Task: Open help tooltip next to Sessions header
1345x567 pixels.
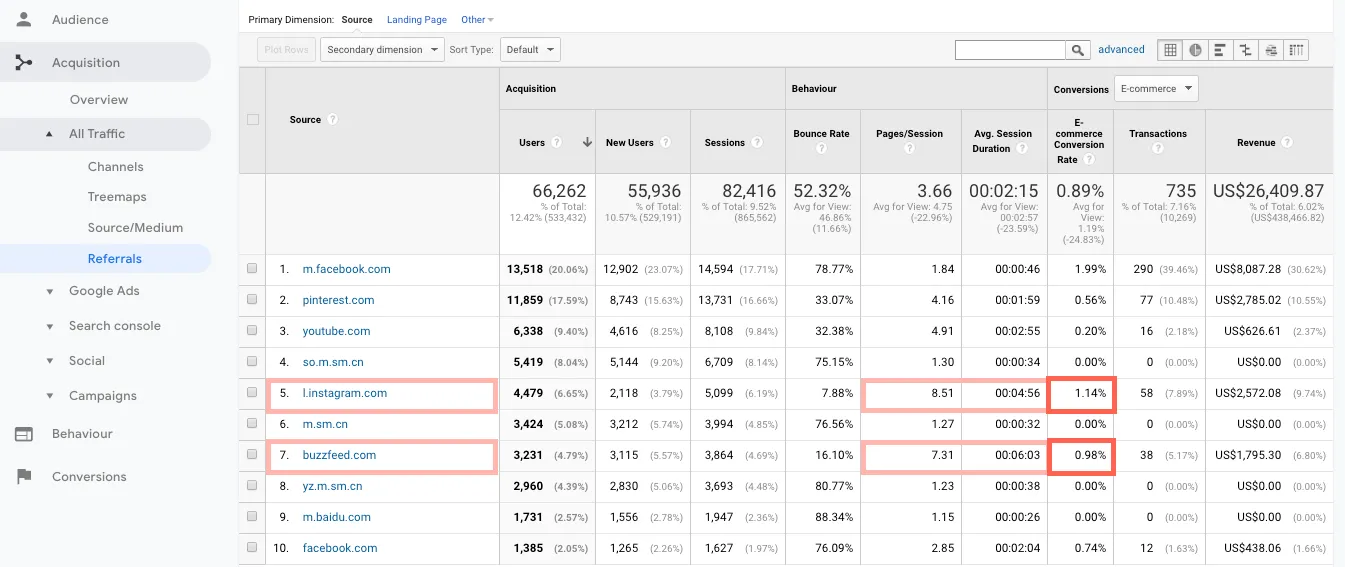Action: 757,143
